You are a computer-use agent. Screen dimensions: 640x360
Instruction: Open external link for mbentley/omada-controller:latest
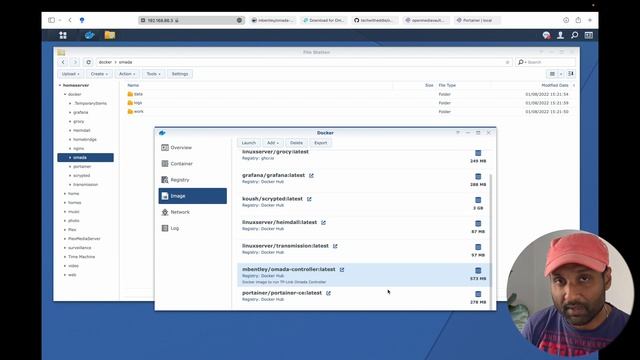click(342, 270)
